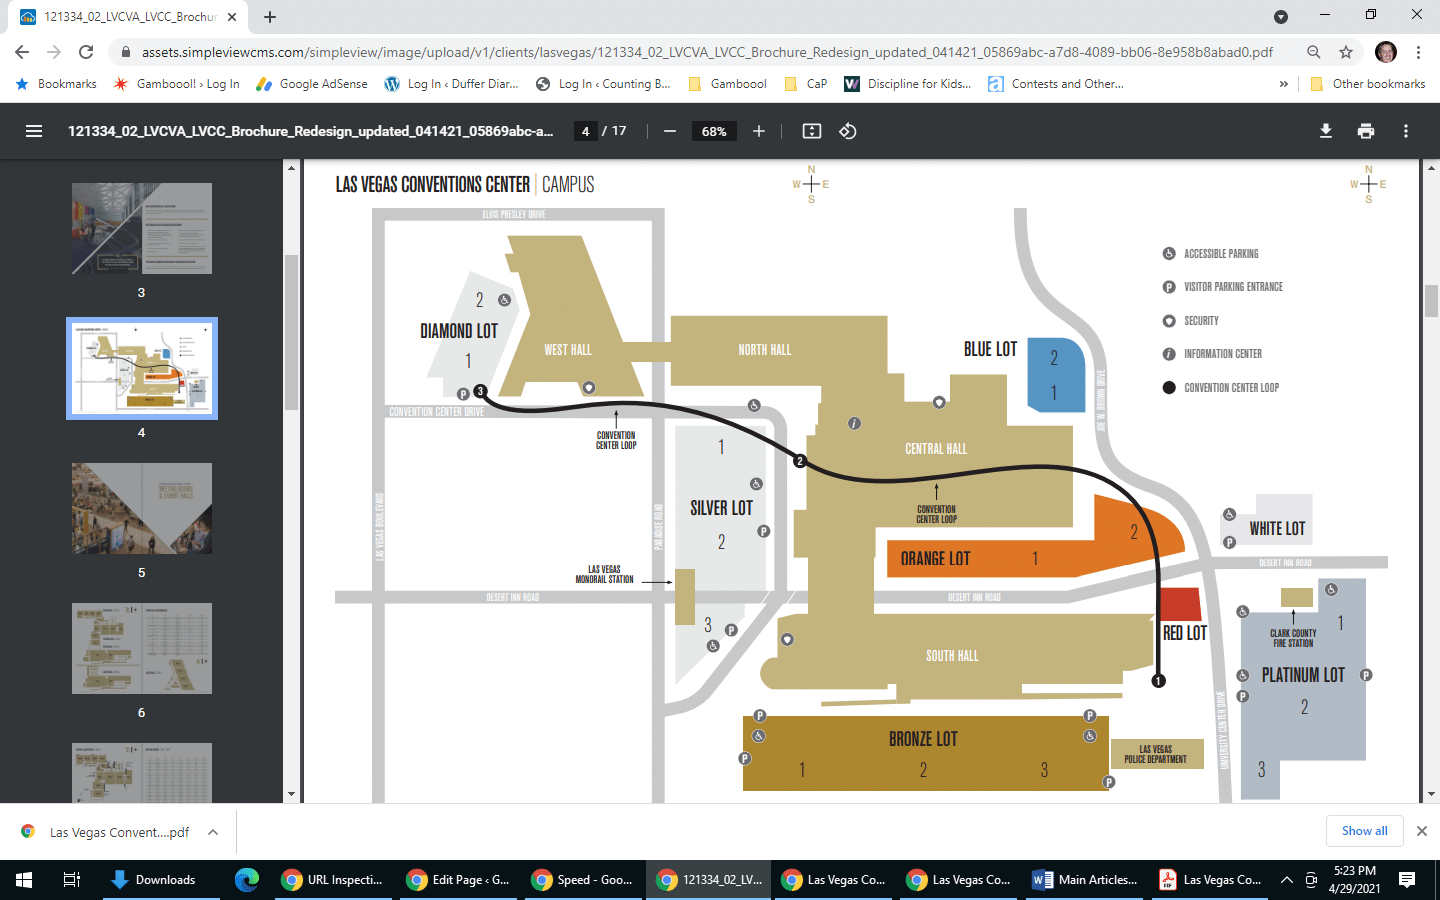Click the PLATINUM LOT label on the map
Screen dimensions: 1440x900
point(1303,675)
